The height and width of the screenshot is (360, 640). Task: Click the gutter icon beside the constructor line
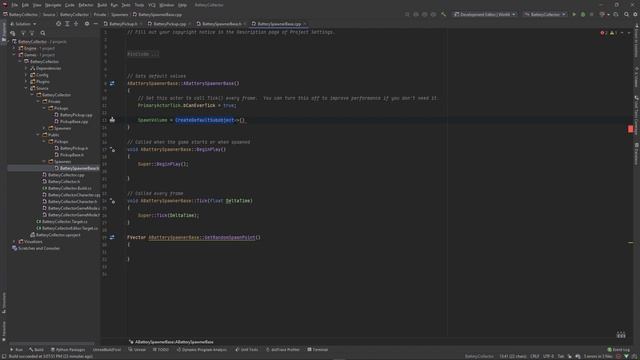[x=112, y=83]
